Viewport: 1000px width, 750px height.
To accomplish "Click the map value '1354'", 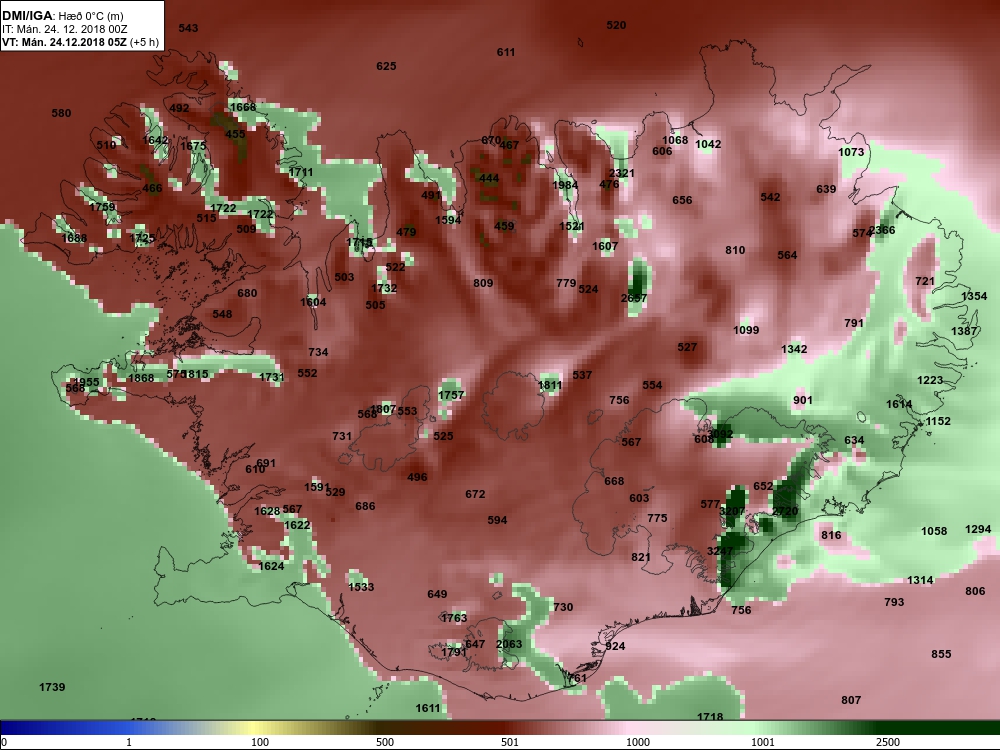I will click(974, 297).
